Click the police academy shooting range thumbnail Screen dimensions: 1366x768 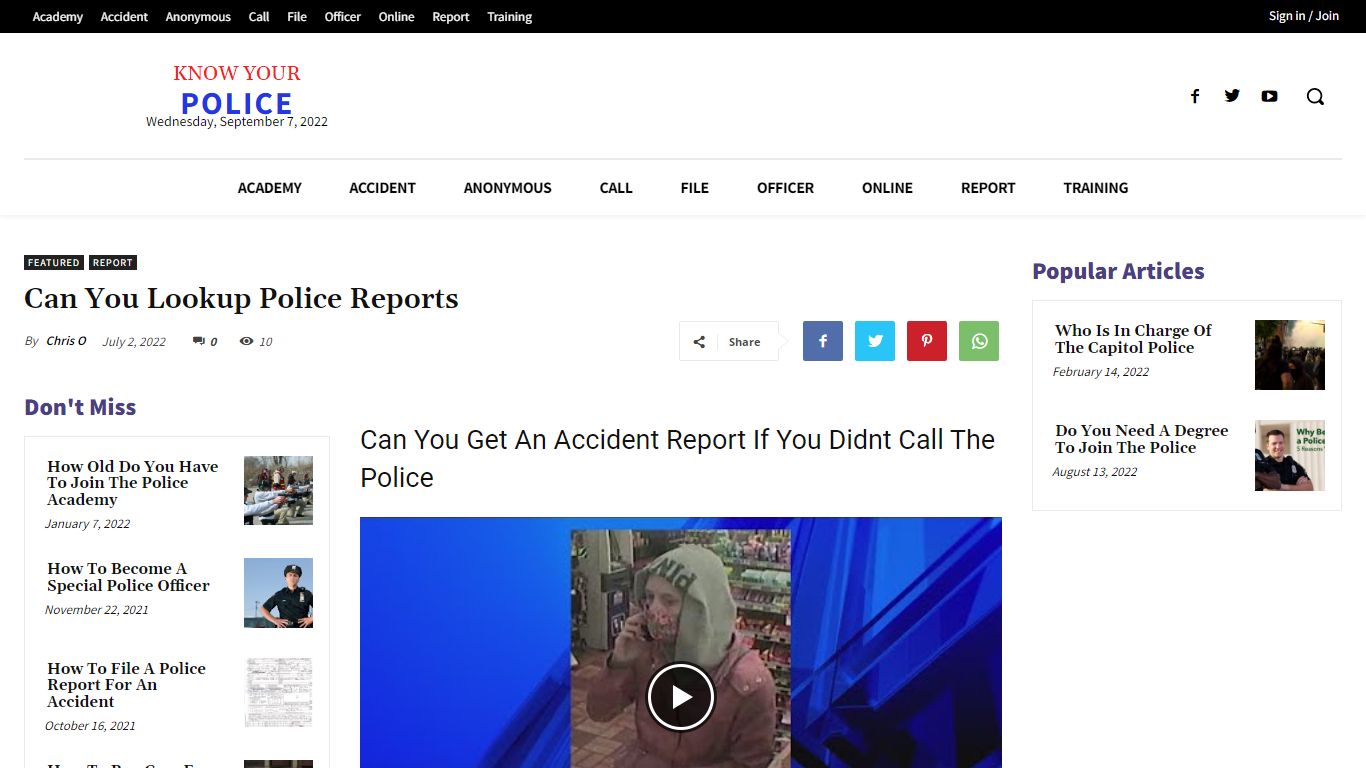tap(278, 490)
